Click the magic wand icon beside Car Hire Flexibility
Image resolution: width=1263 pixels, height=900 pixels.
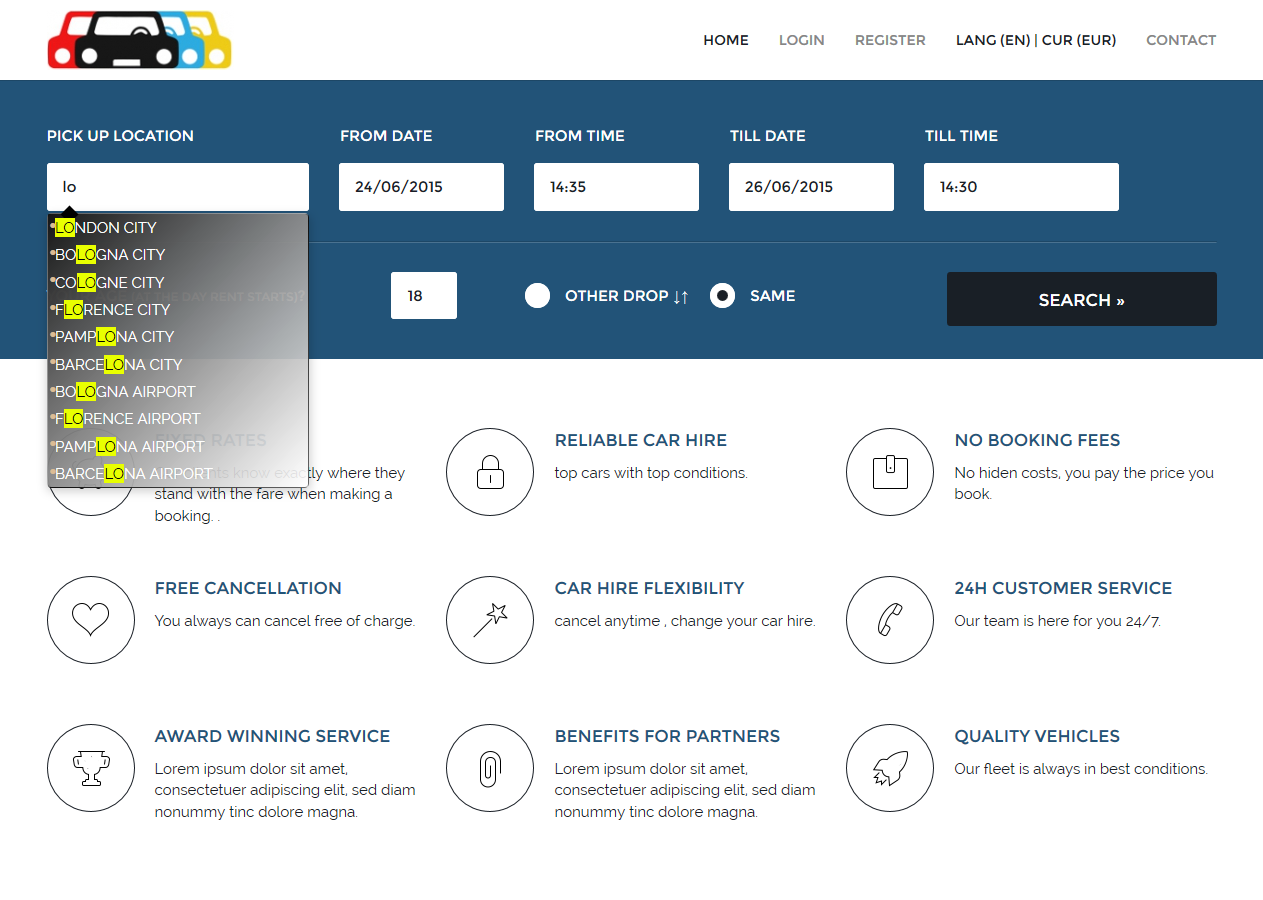(490, 620)
